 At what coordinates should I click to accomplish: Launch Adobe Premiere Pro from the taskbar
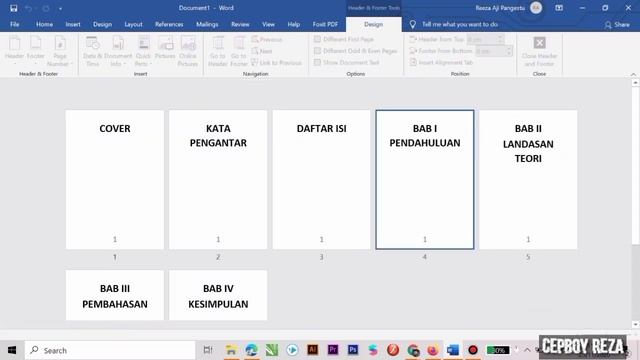point(333,350)
